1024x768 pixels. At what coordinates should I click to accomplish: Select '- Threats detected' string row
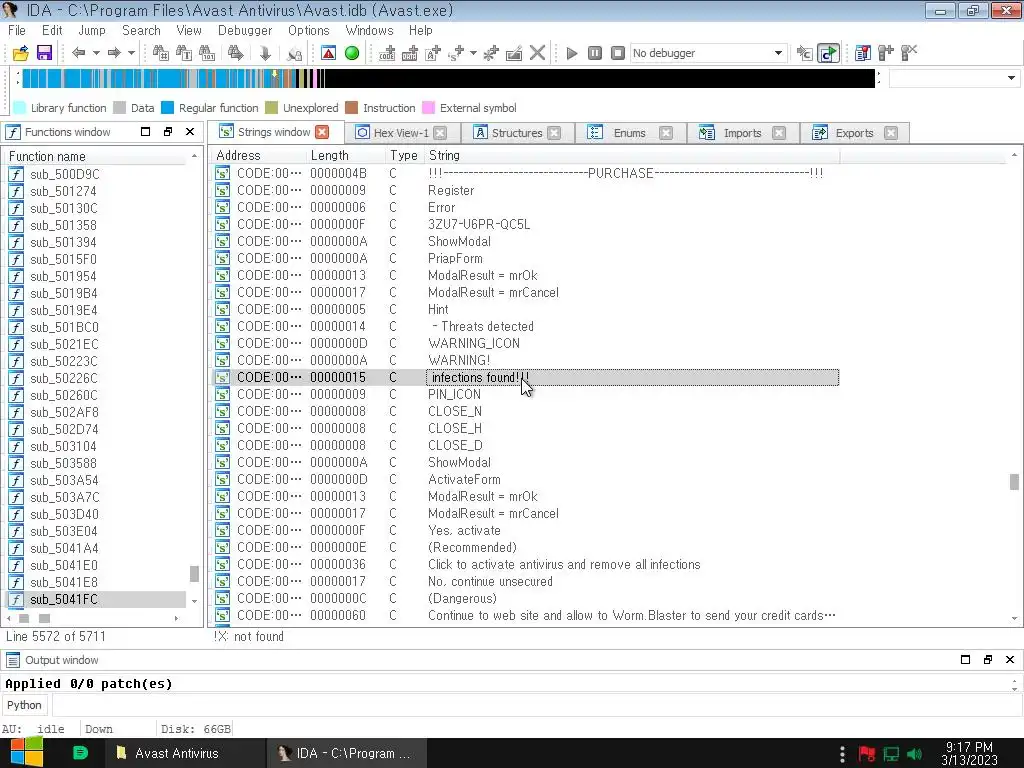tap(526, 327)
